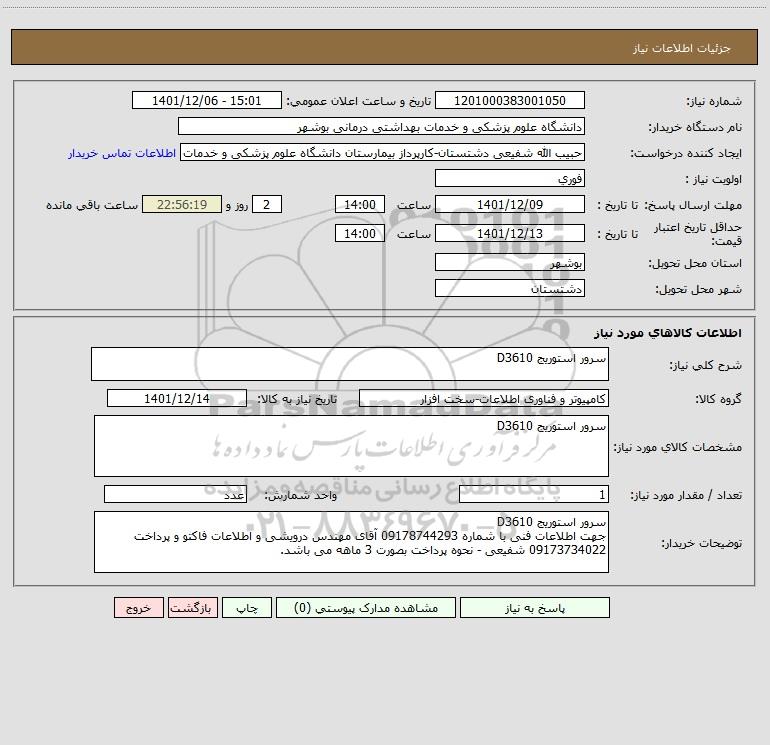This screenshot has height=745, width=770.
Task: Click the label تاریخ و ساعت اعلان عمومی
Action: [x=359, y=102]
